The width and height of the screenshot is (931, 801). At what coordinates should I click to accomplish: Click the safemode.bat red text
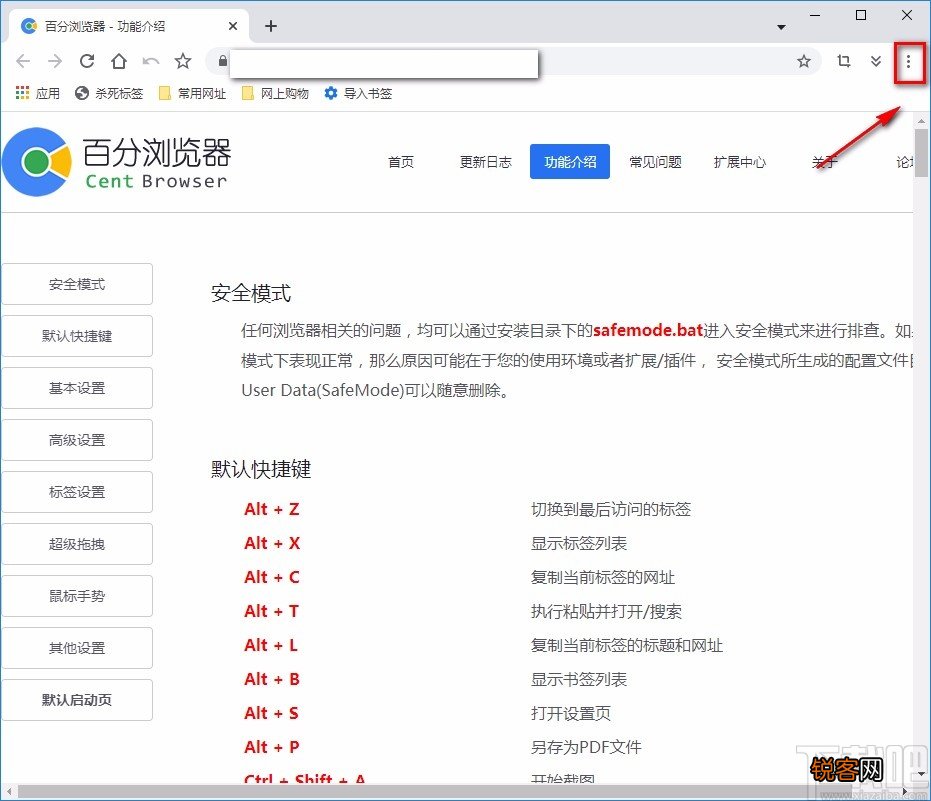(648, 330)
